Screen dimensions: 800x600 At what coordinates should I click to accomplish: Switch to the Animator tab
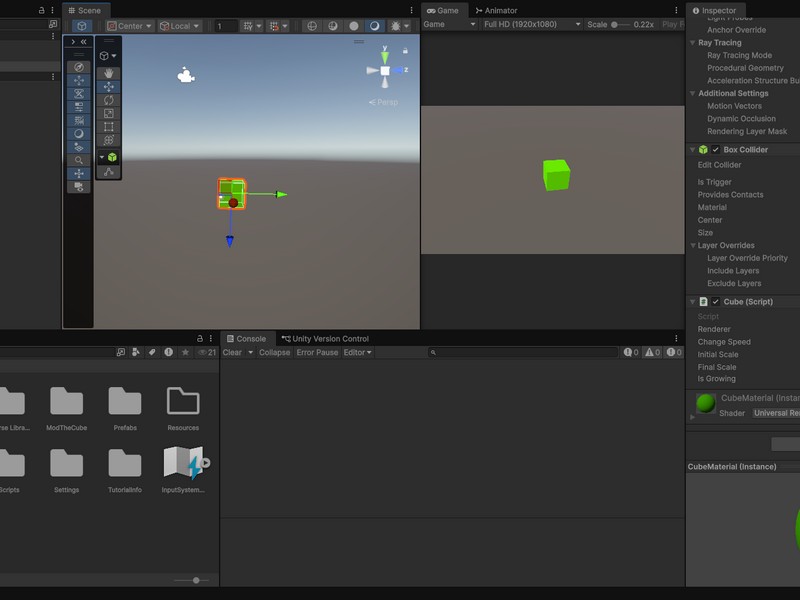pyautogui.click(x=496, y=10)
